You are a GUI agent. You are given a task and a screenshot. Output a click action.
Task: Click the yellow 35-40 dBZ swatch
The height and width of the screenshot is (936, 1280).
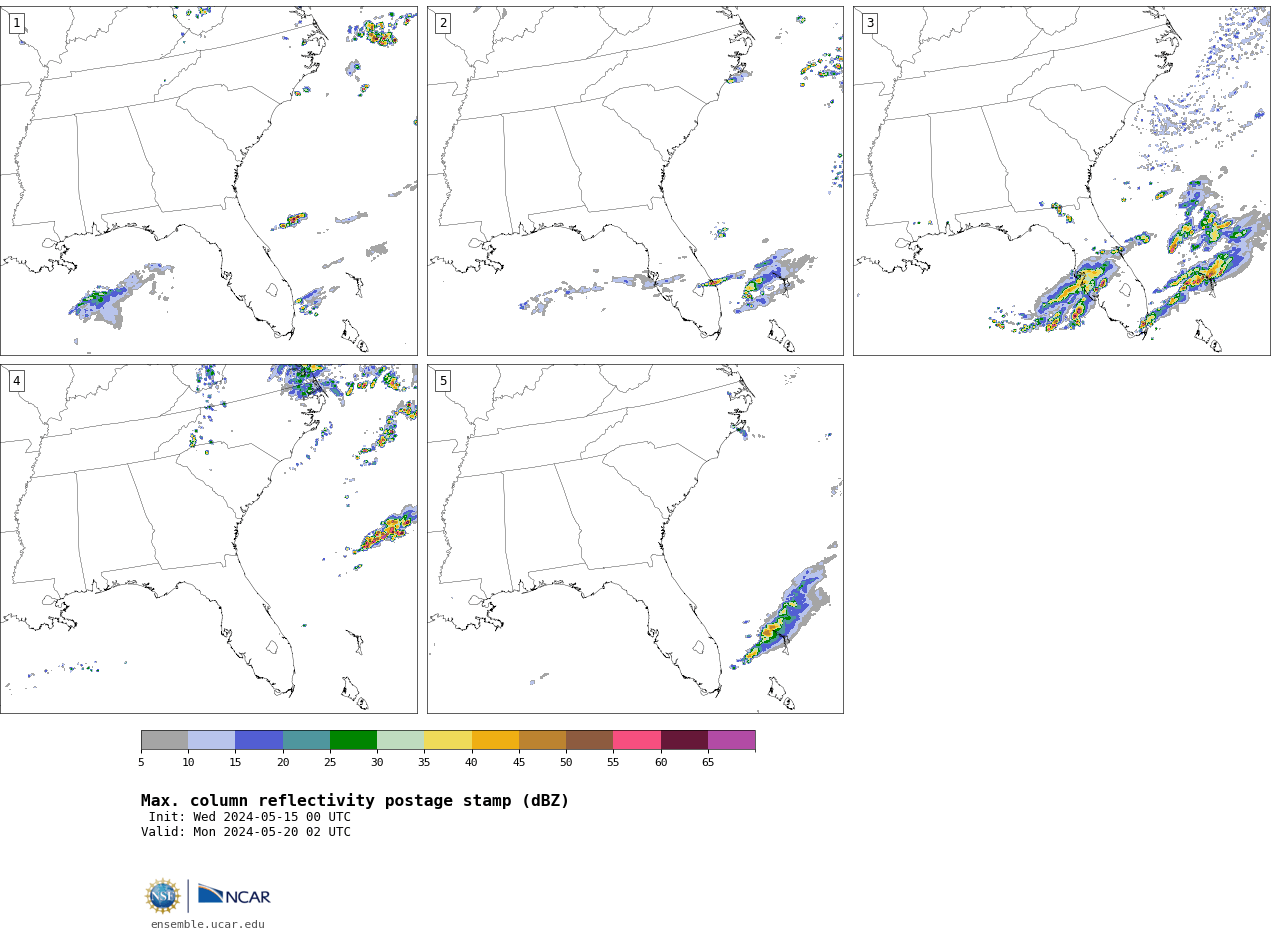(448, 740)
